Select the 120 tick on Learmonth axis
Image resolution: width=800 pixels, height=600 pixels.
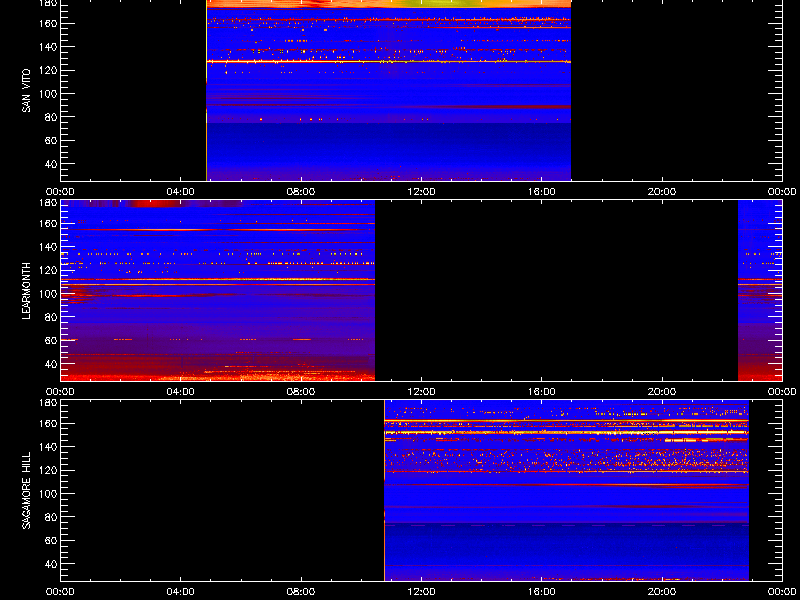pyautogui.click(x=49, y=270)
